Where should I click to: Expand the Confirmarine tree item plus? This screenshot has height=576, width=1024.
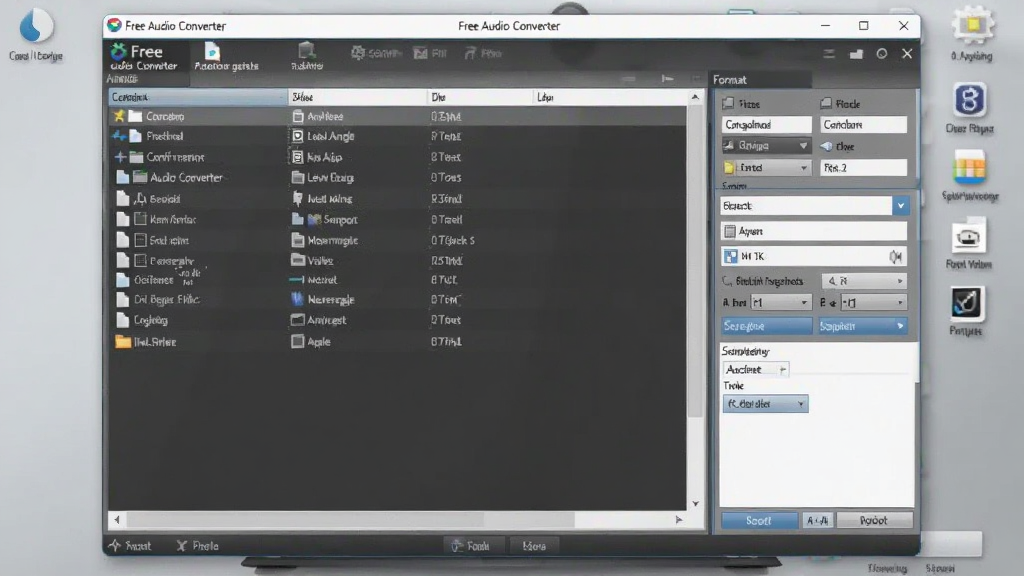[x=120, y=157]
